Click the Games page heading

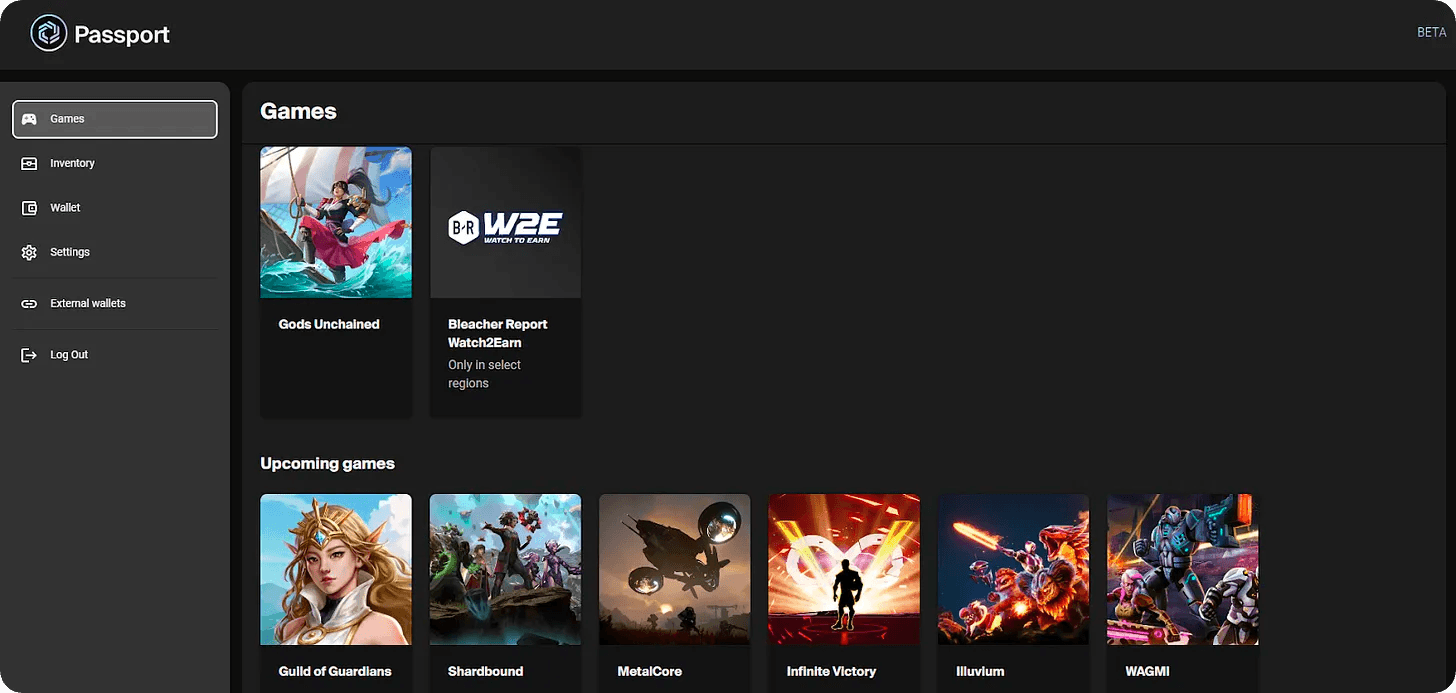click(298, 111)
